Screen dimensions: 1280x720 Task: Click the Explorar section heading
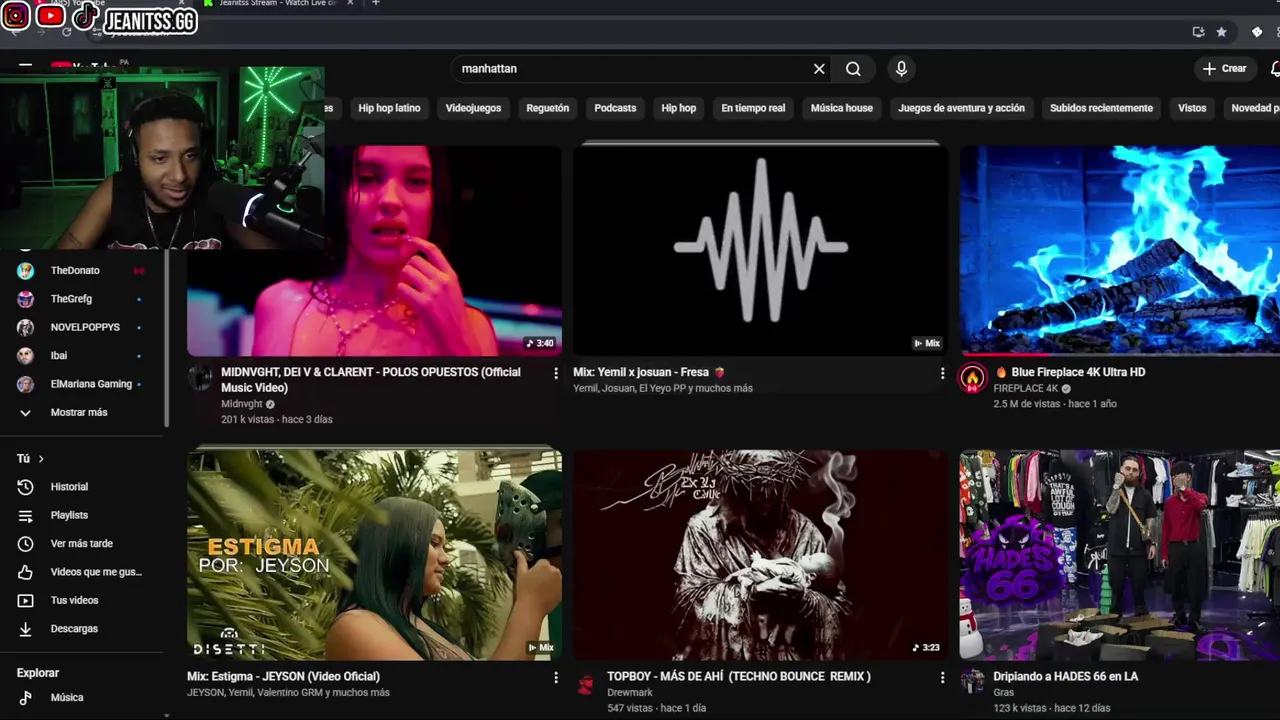[x=38, y=673]
